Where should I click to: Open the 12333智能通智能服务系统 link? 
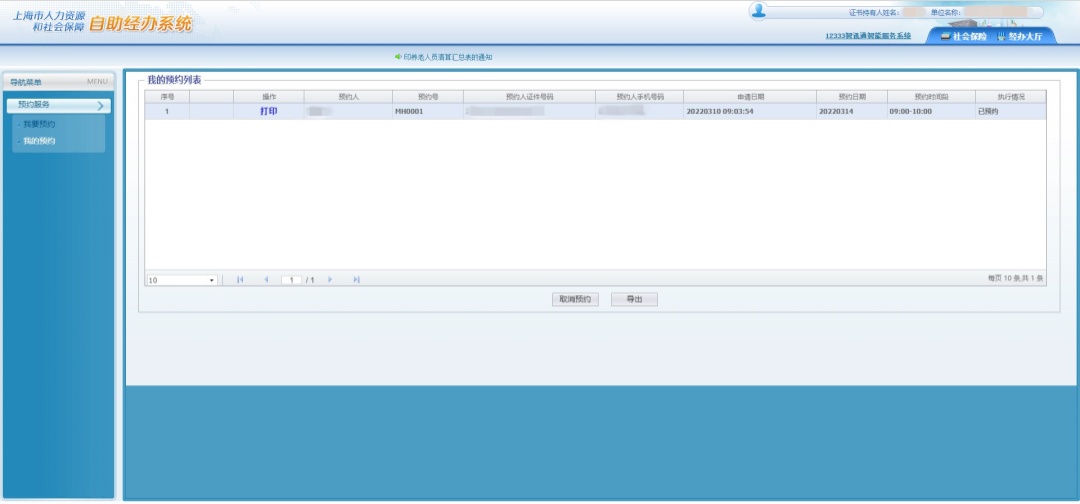pos(867,36)
